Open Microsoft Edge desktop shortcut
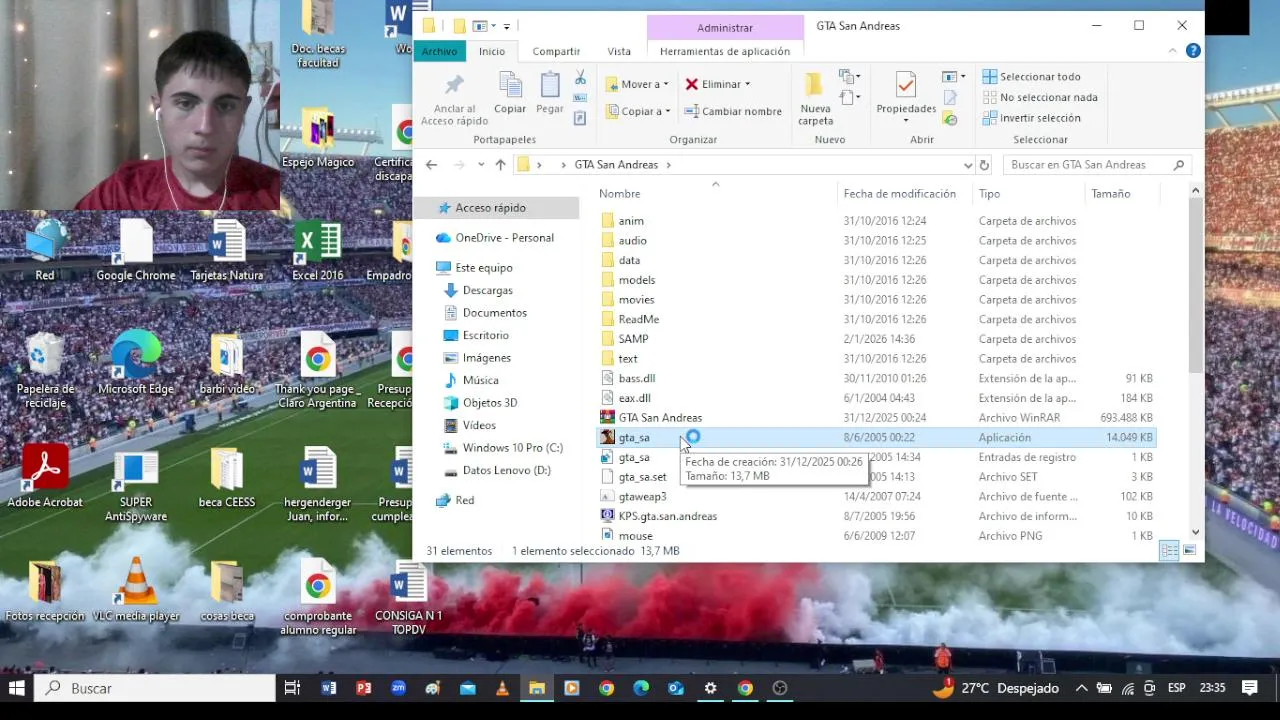Image resolution: width=1280 pixels, height=720 pixels. (135, 362)
